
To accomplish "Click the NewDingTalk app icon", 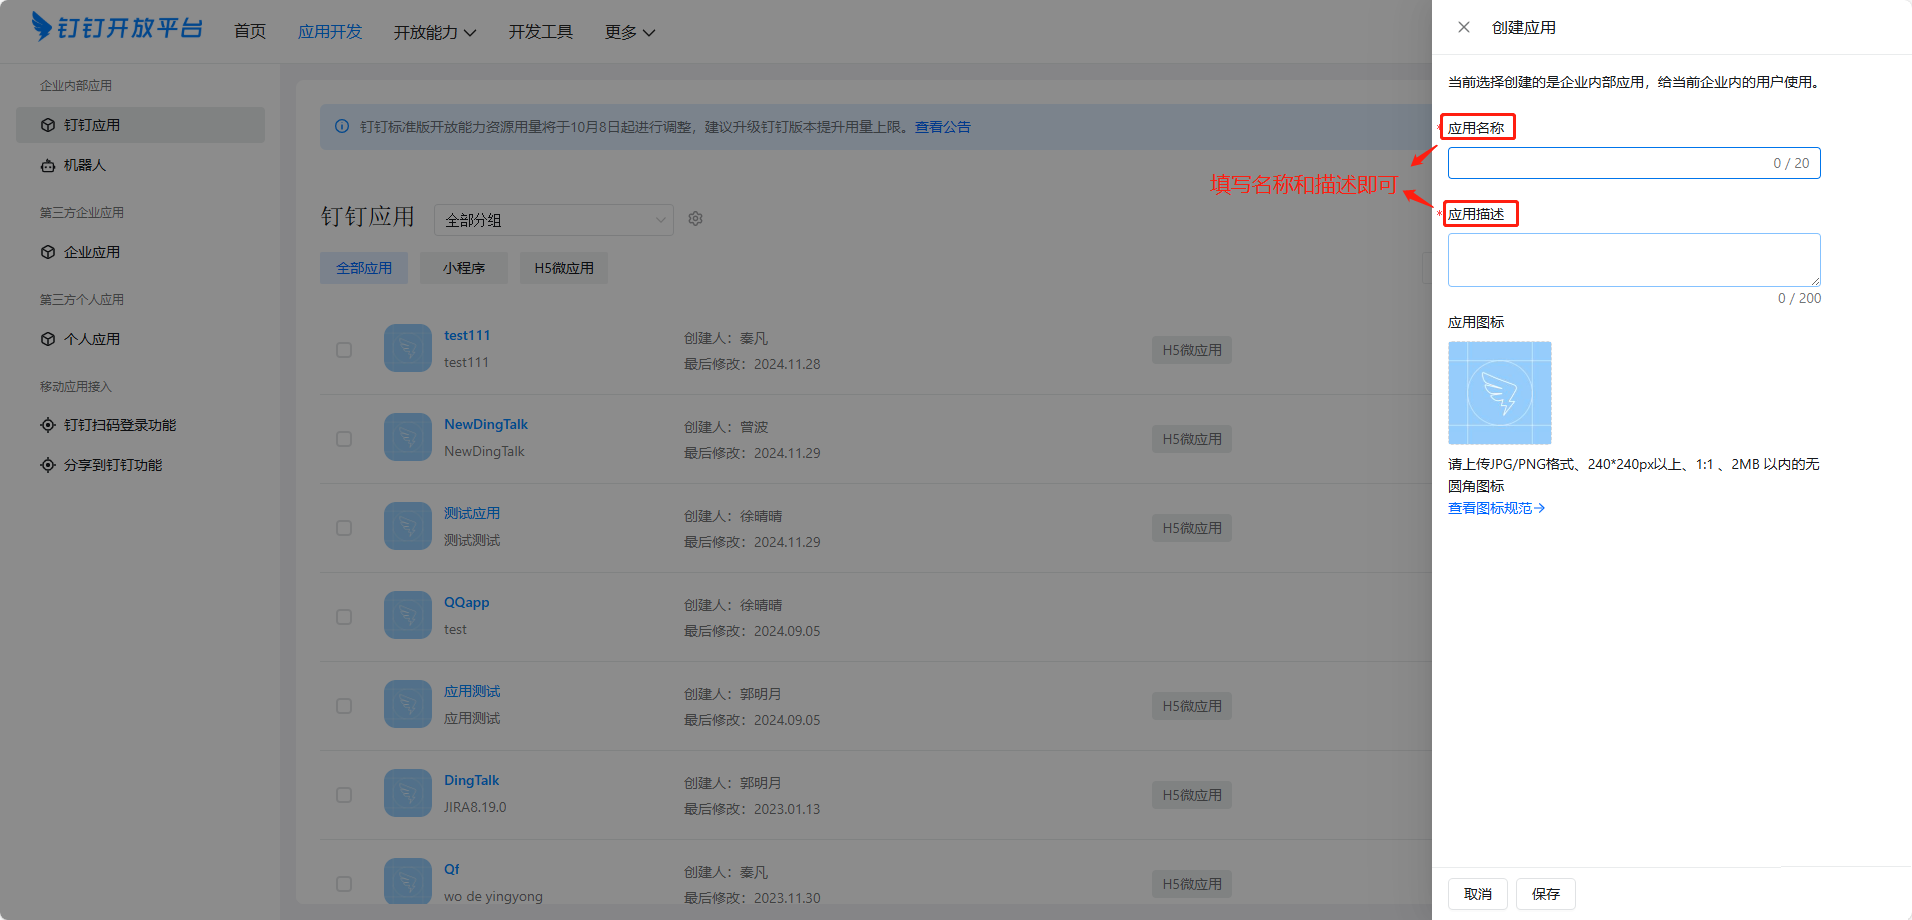I will click(x=407, y=438).
